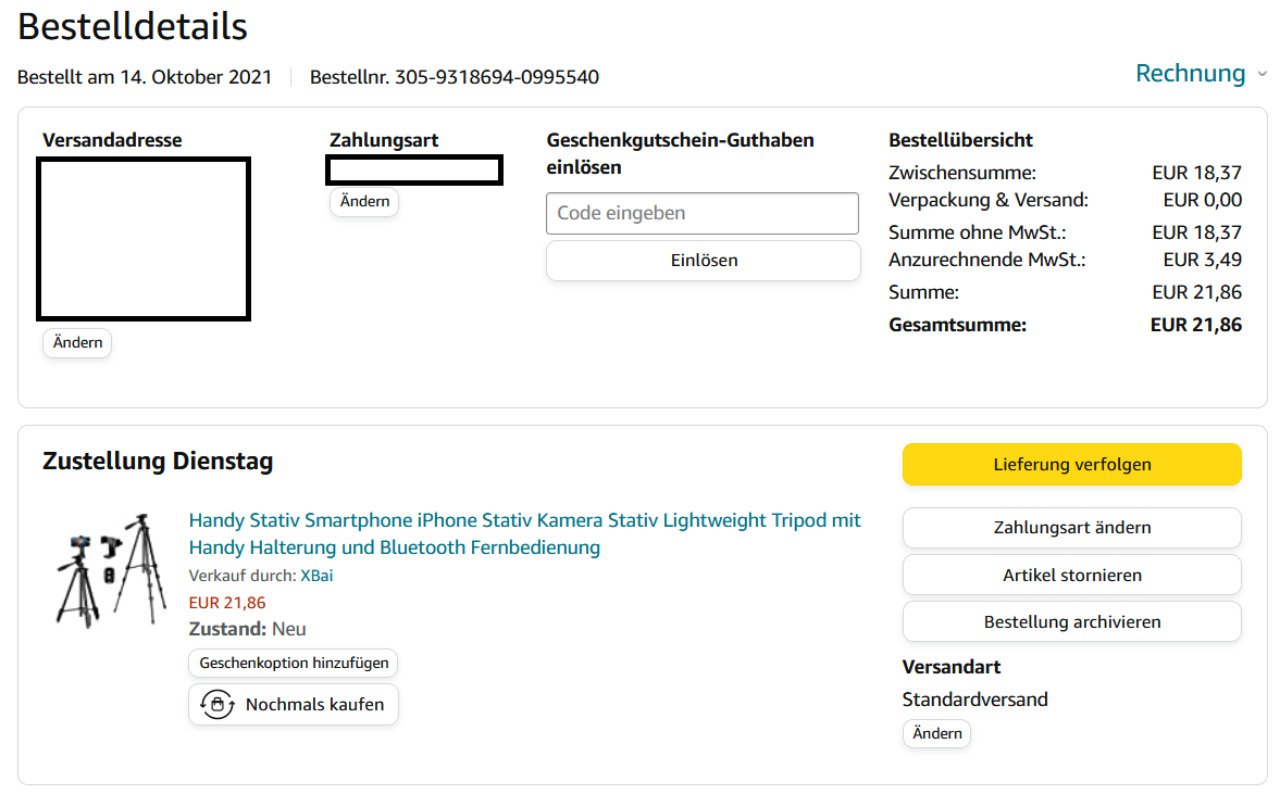Screen dimensions: 1280x794
Task: Click the Zahlungsart ändern button
Action: click(x=1072, y=528)
